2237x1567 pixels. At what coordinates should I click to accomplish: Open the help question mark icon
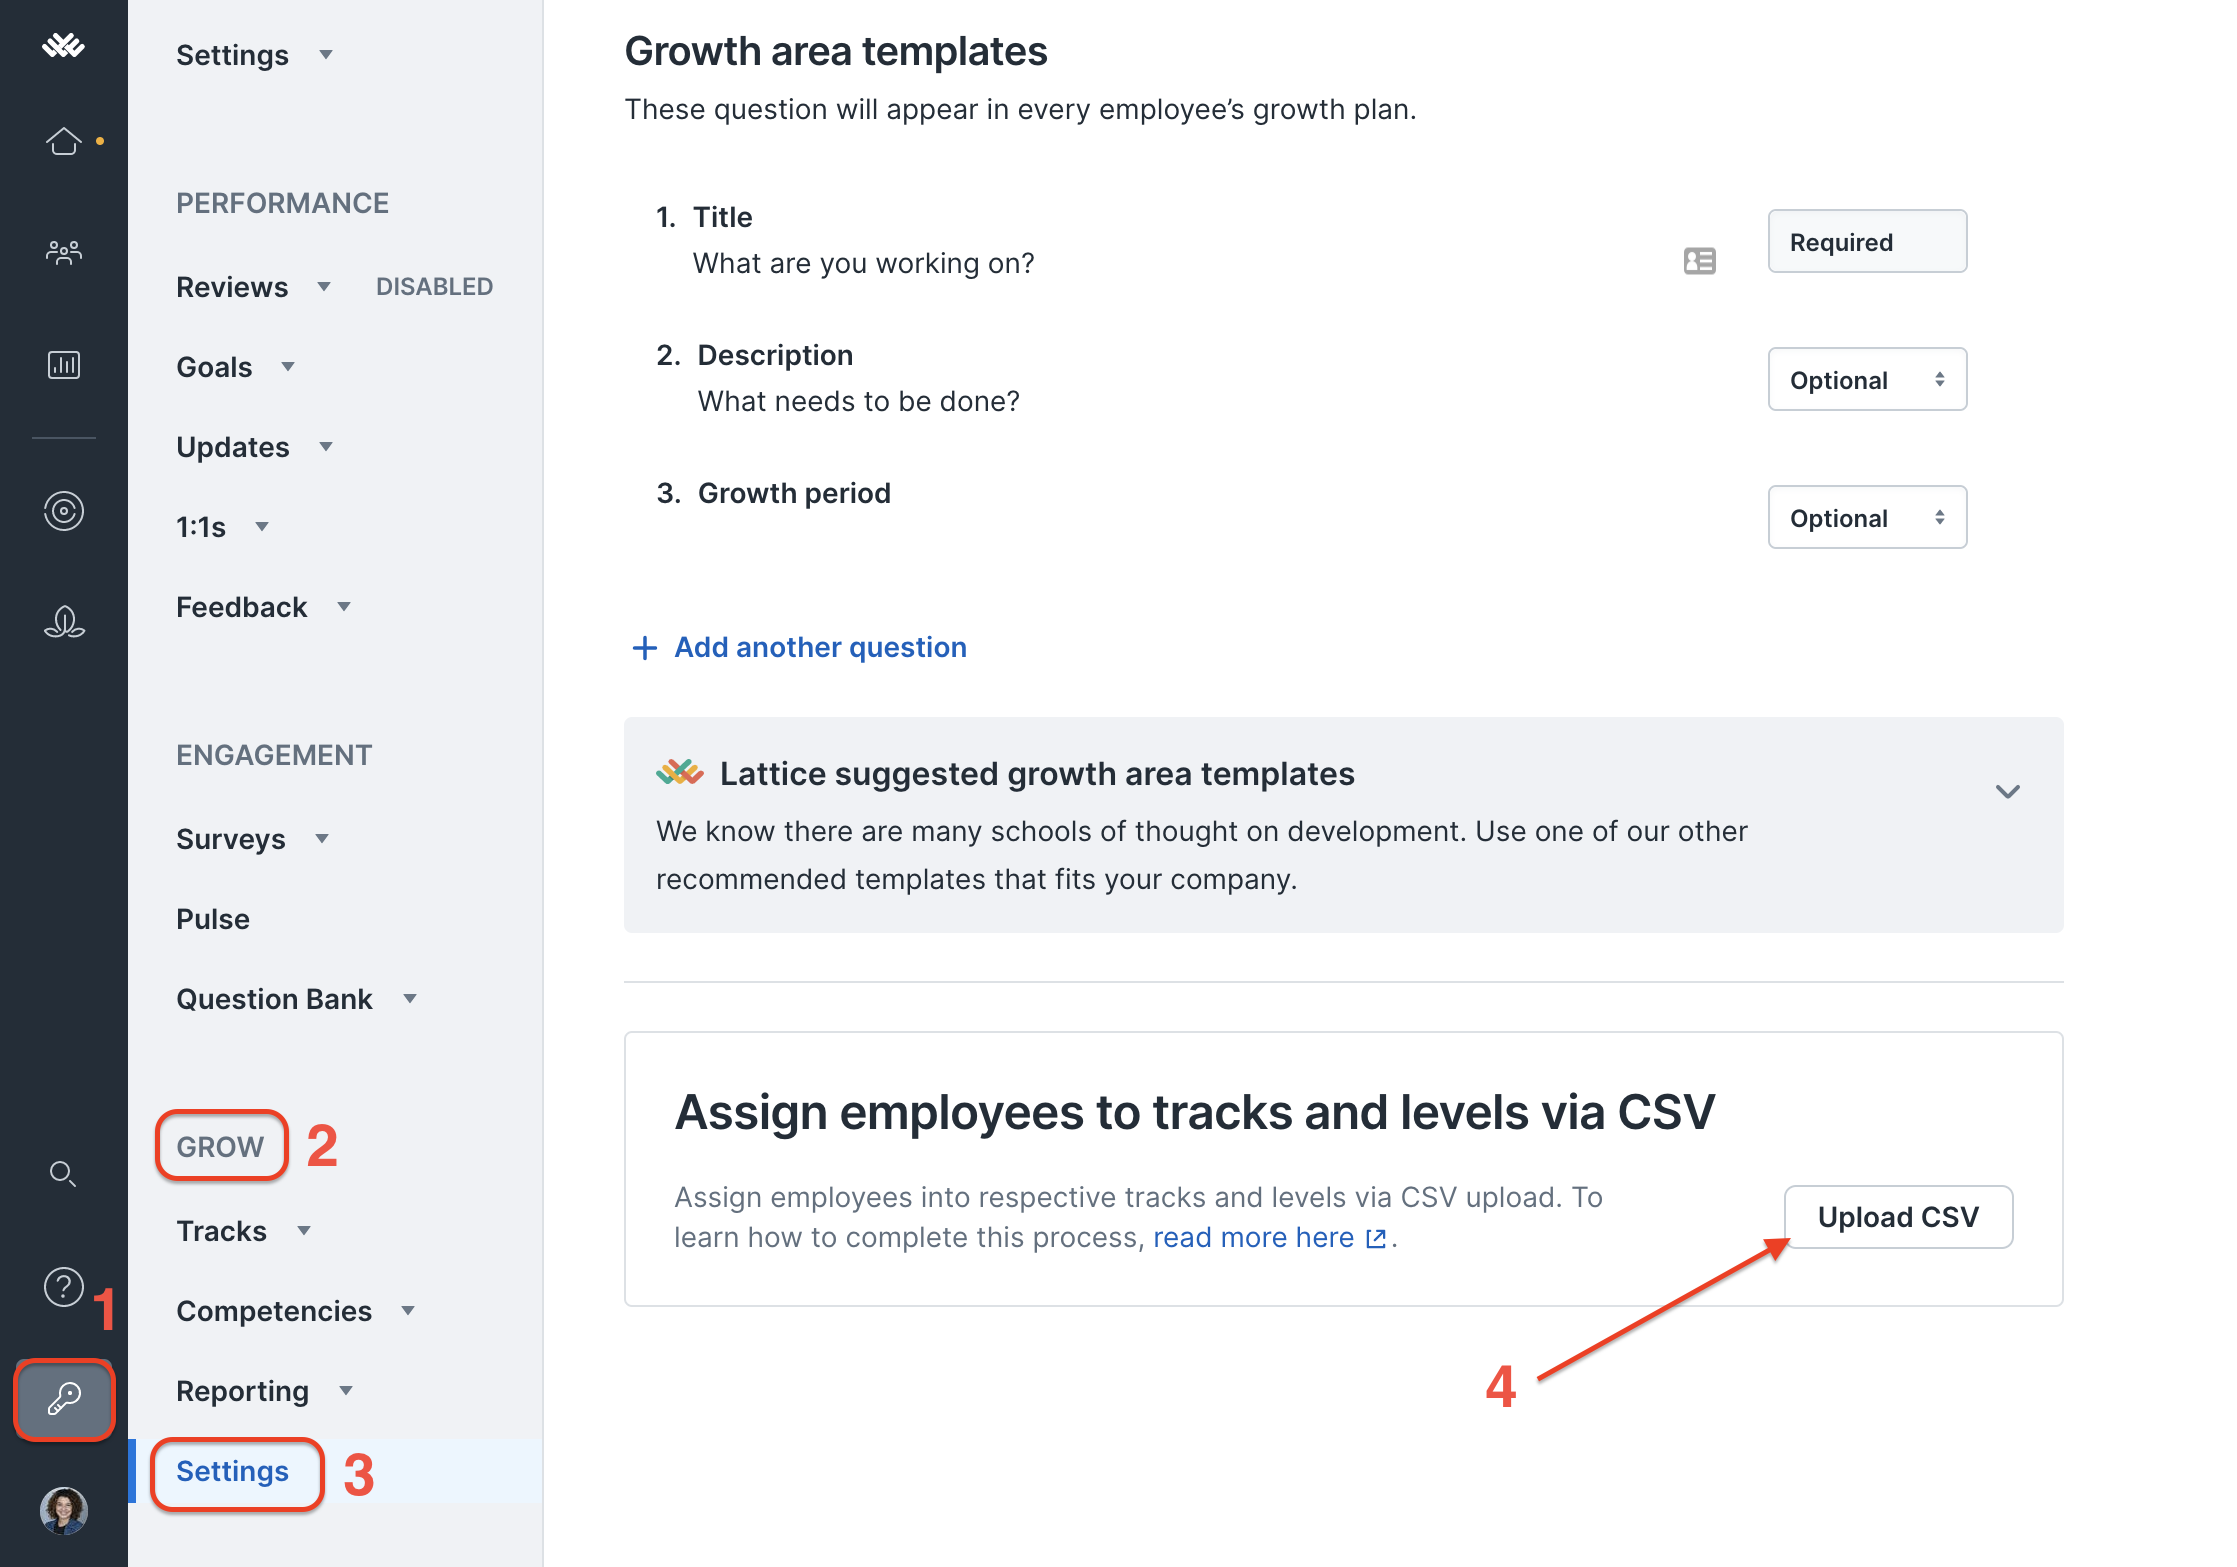coord(63,1286)
